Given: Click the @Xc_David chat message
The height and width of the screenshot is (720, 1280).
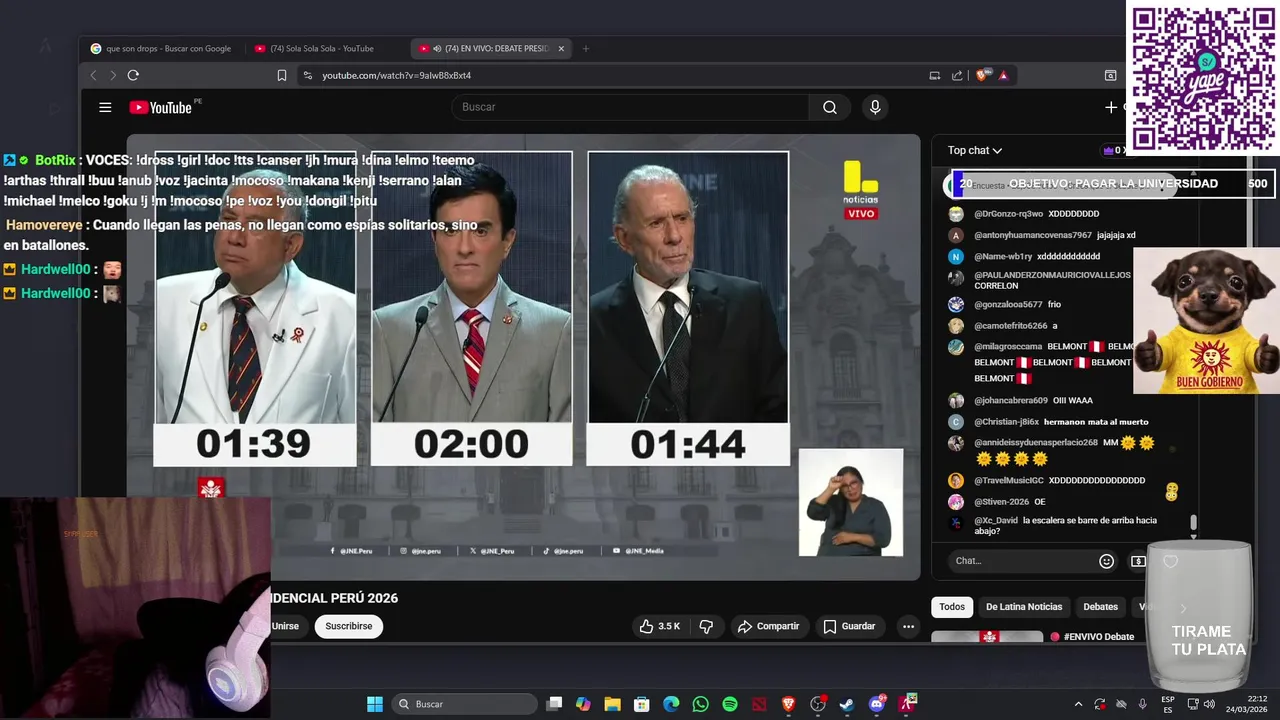Looking at the screenshot, I should pos(1065,526).
